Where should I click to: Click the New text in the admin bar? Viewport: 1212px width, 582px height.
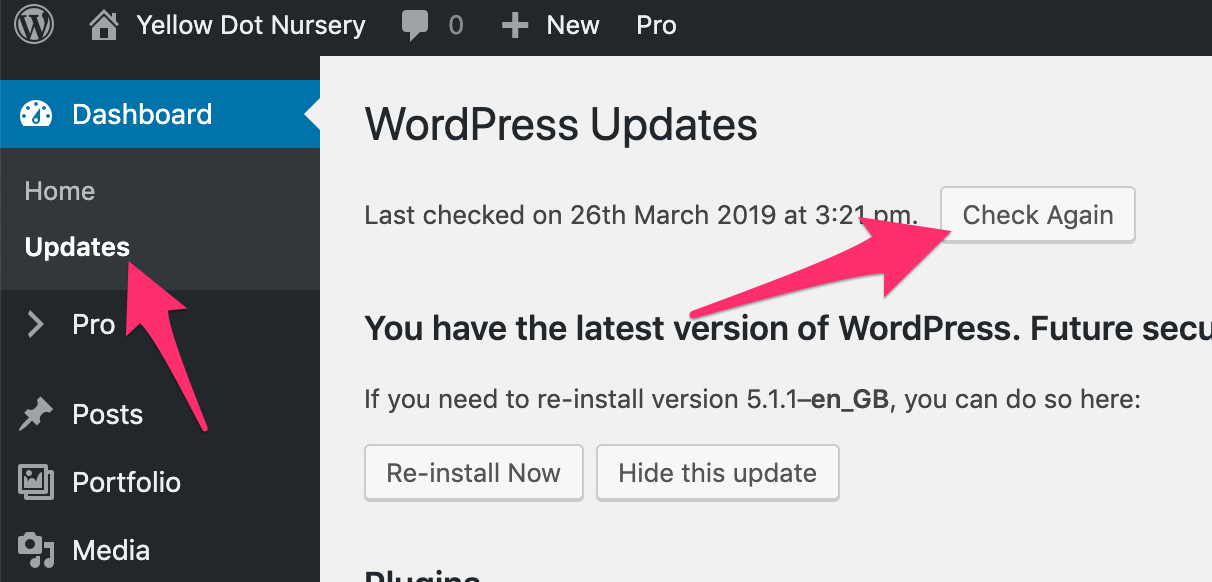pos(573,25)
